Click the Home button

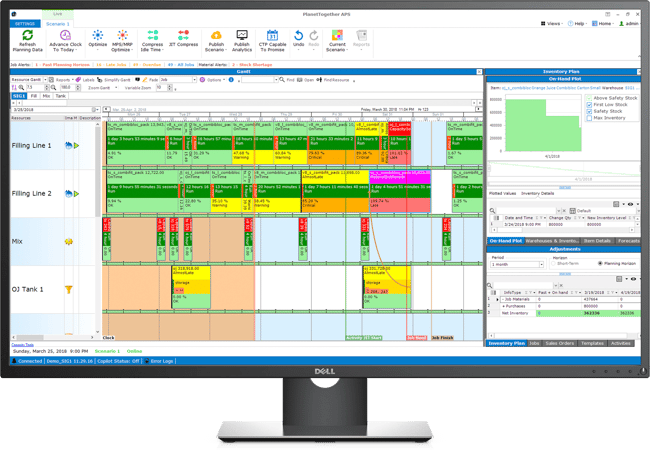point(603,24)
